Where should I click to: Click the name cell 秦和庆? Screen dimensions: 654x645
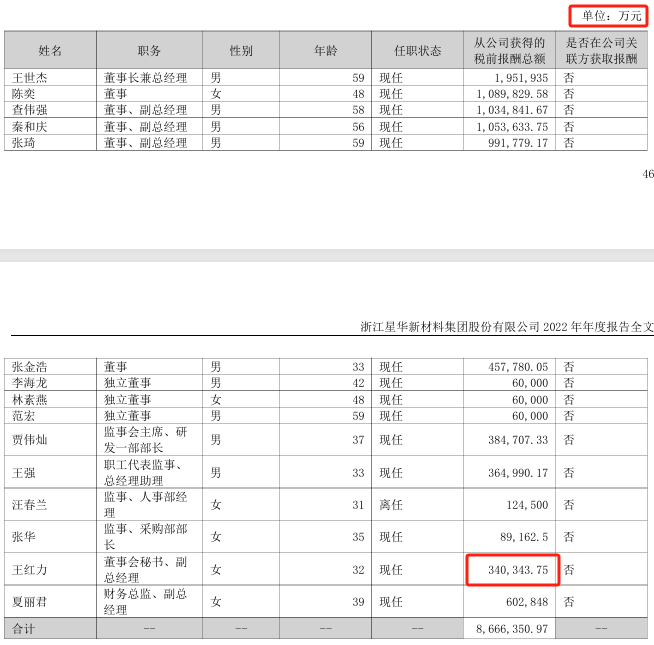pos(29,126)
